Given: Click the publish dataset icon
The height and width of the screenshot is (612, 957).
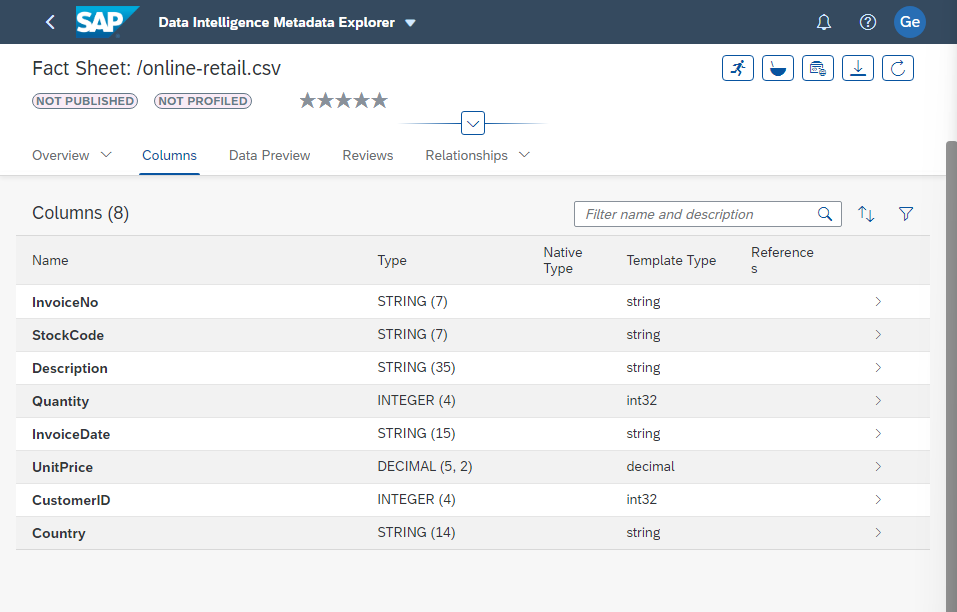Looking at the screenshot, I should [818, 68].
